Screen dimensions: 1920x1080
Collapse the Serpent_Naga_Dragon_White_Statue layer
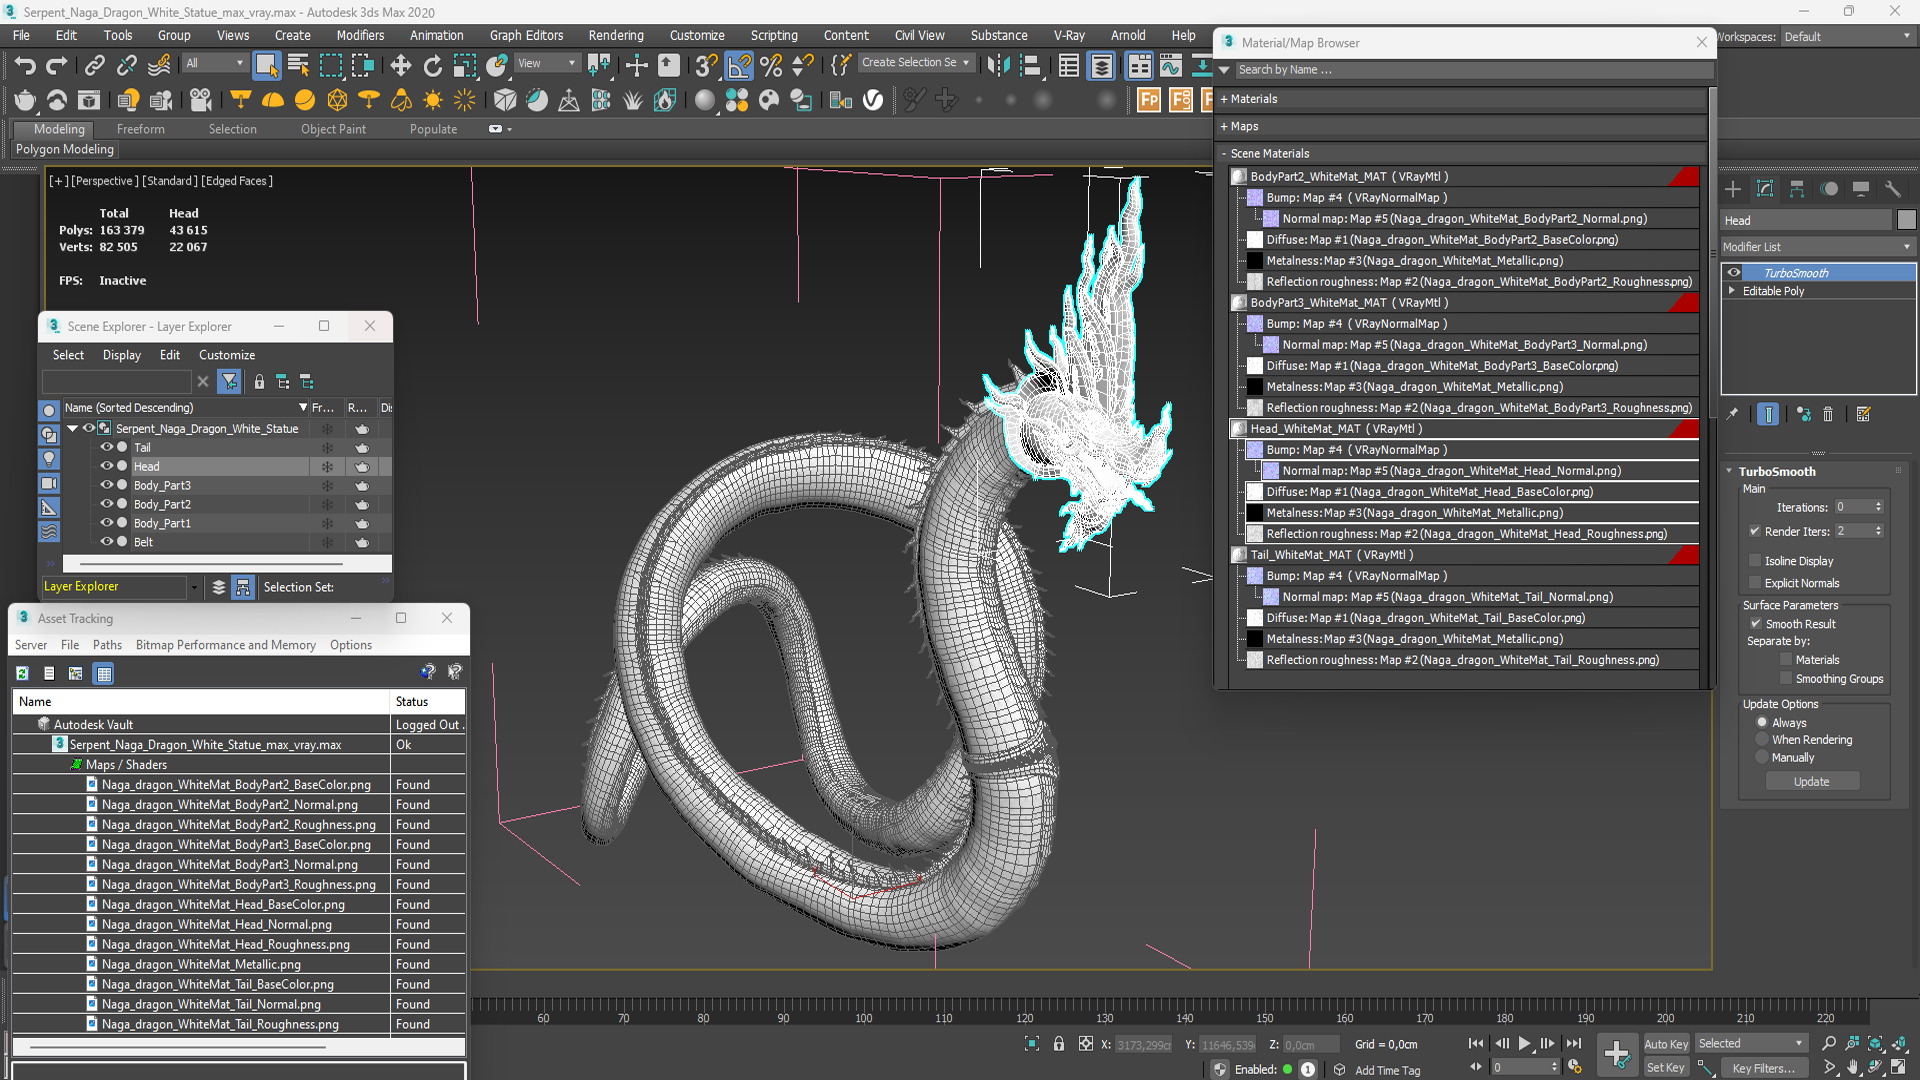click(73, 428)
